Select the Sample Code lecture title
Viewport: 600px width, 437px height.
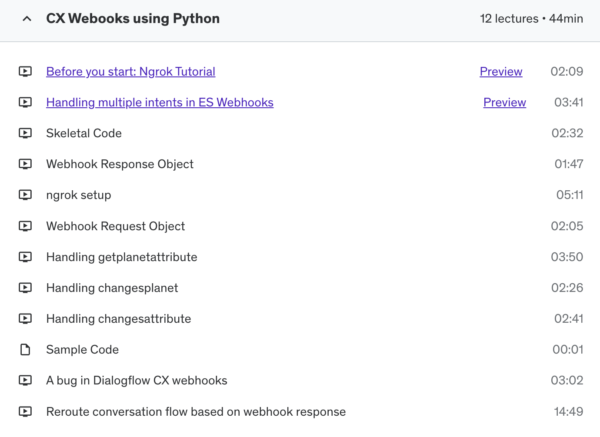pyautogui.click(x=82, y=350)
